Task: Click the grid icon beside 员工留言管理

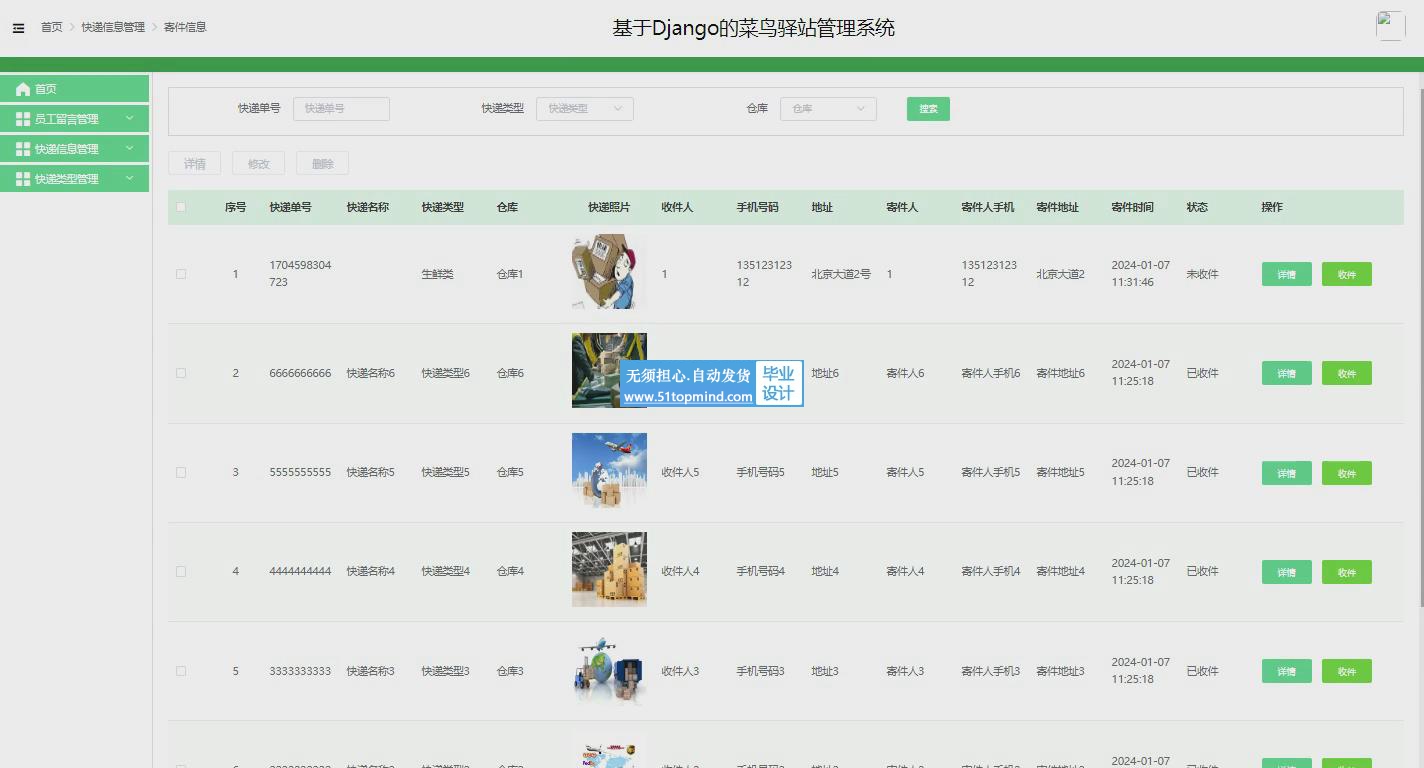Action: tap(23, 119)
